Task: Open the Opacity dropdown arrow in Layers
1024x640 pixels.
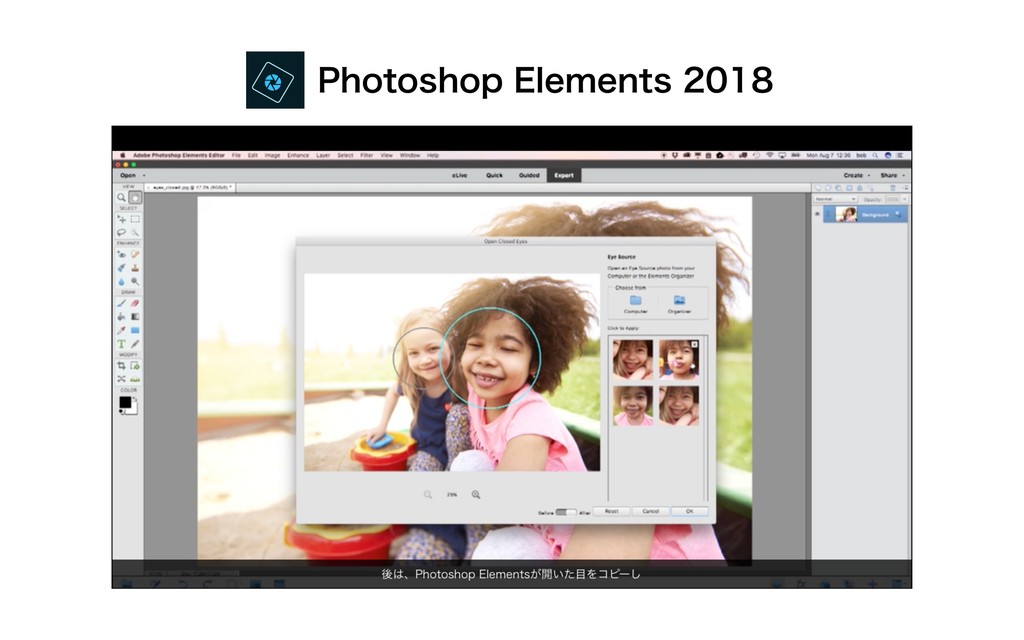Action: pos(904,199)
